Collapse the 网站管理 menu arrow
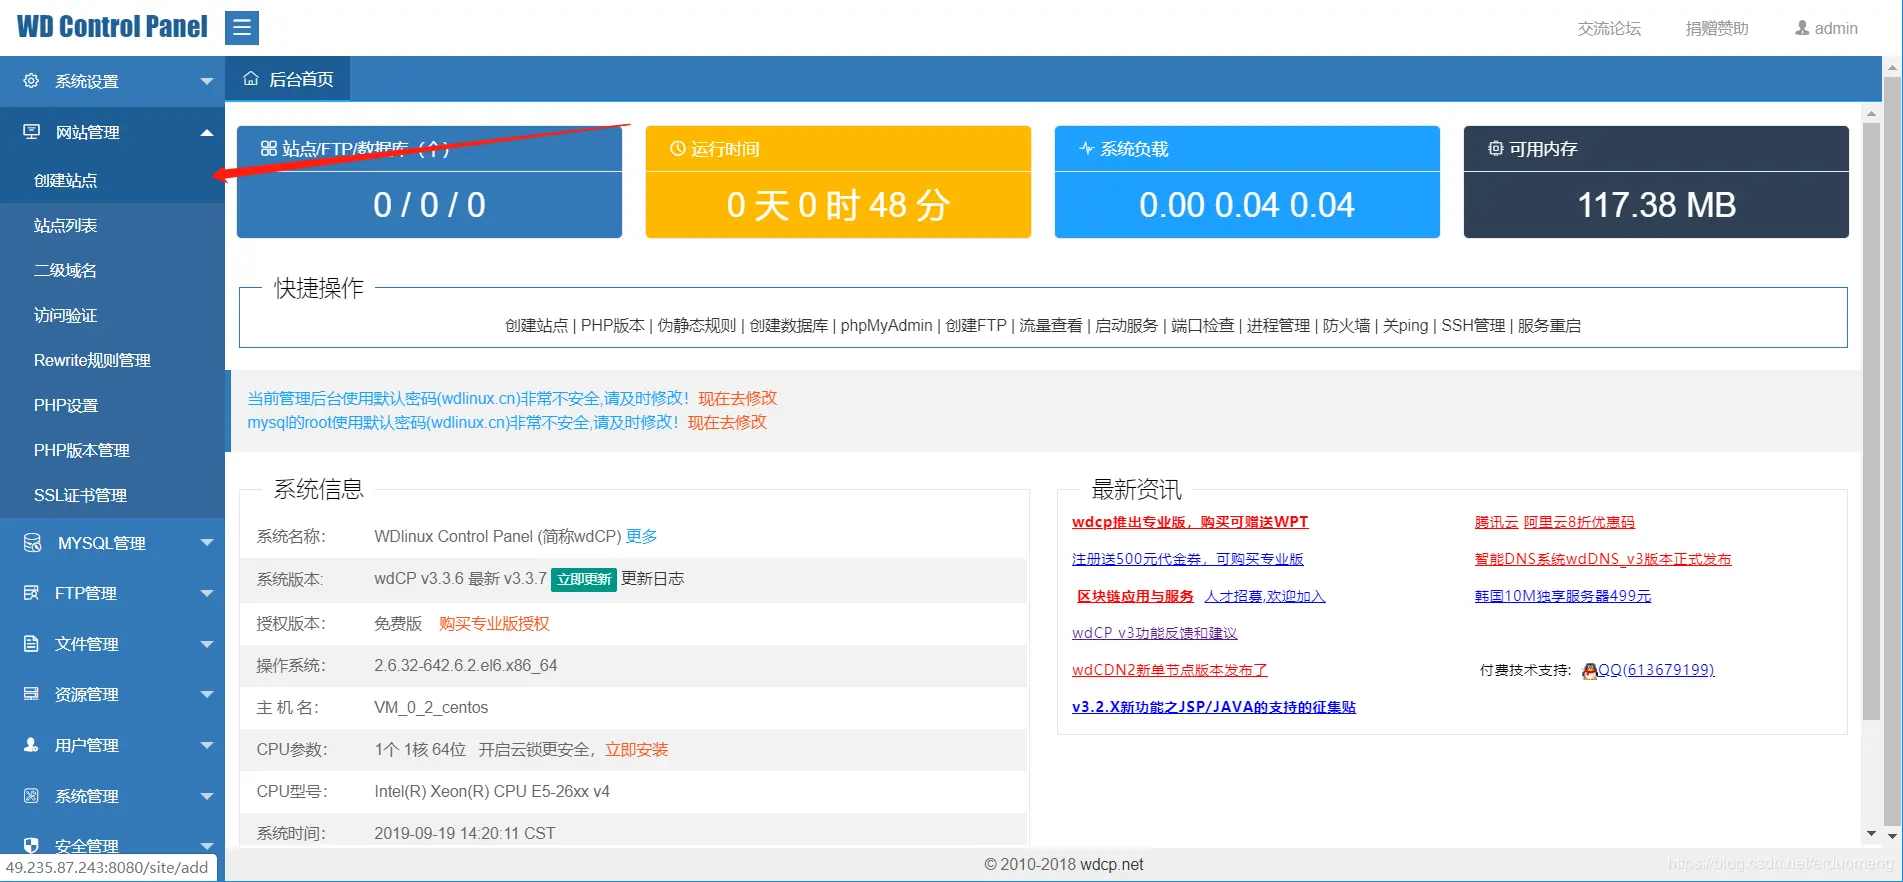 point(207,132)
